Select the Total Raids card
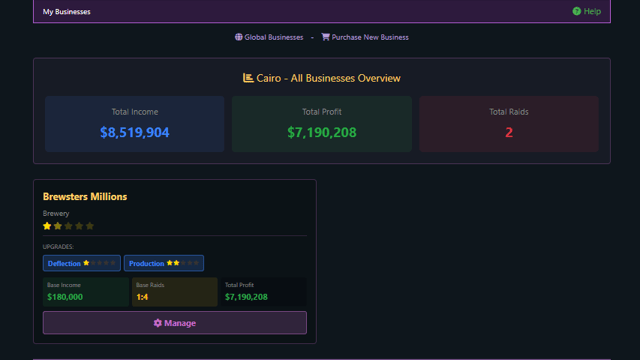The width and height of the screenshot is (640, 360). 509,124
